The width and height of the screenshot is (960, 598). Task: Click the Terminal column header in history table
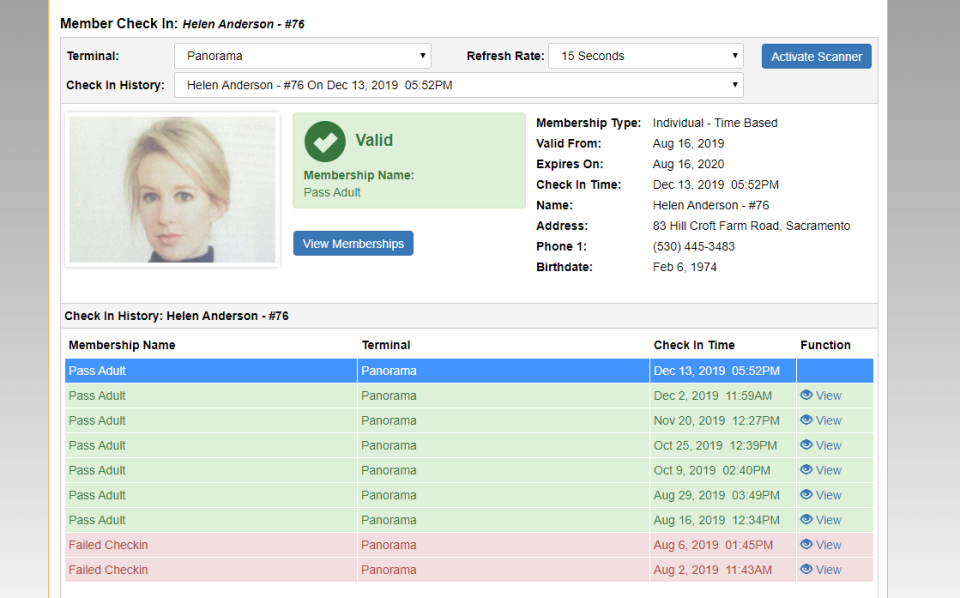tap(386, 345)
